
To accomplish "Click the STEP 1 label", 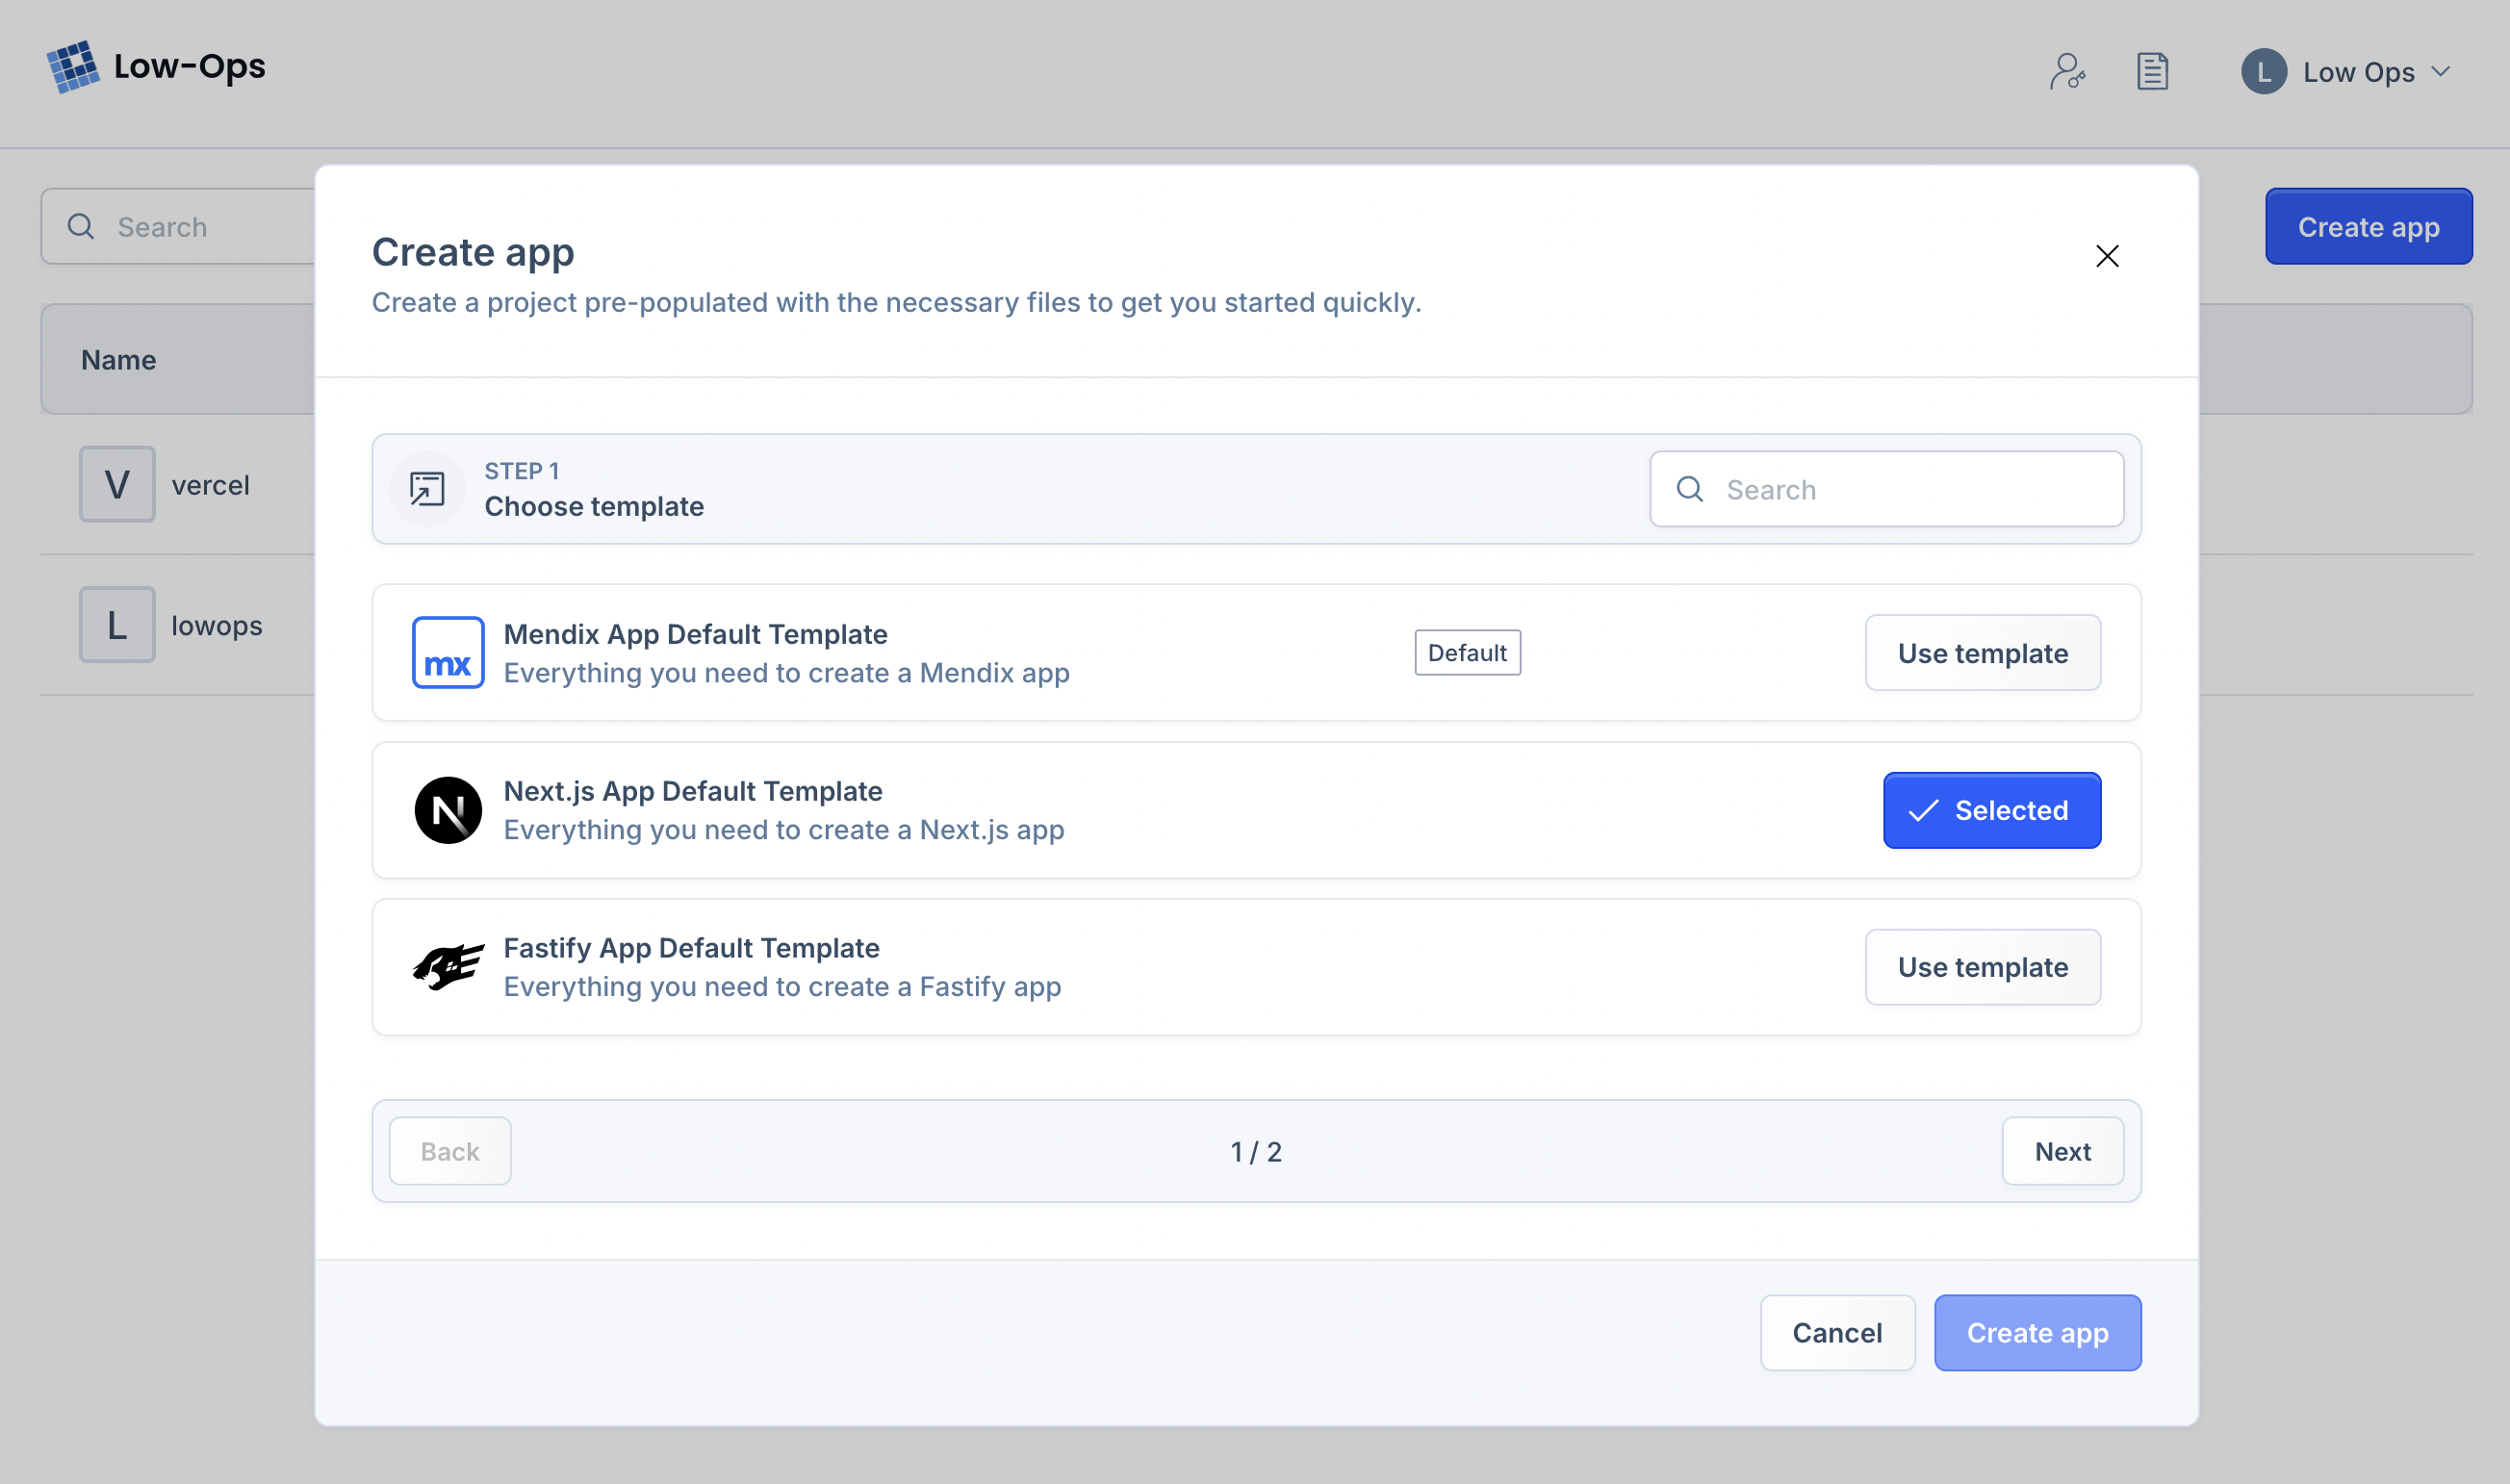I will point(522,471).
